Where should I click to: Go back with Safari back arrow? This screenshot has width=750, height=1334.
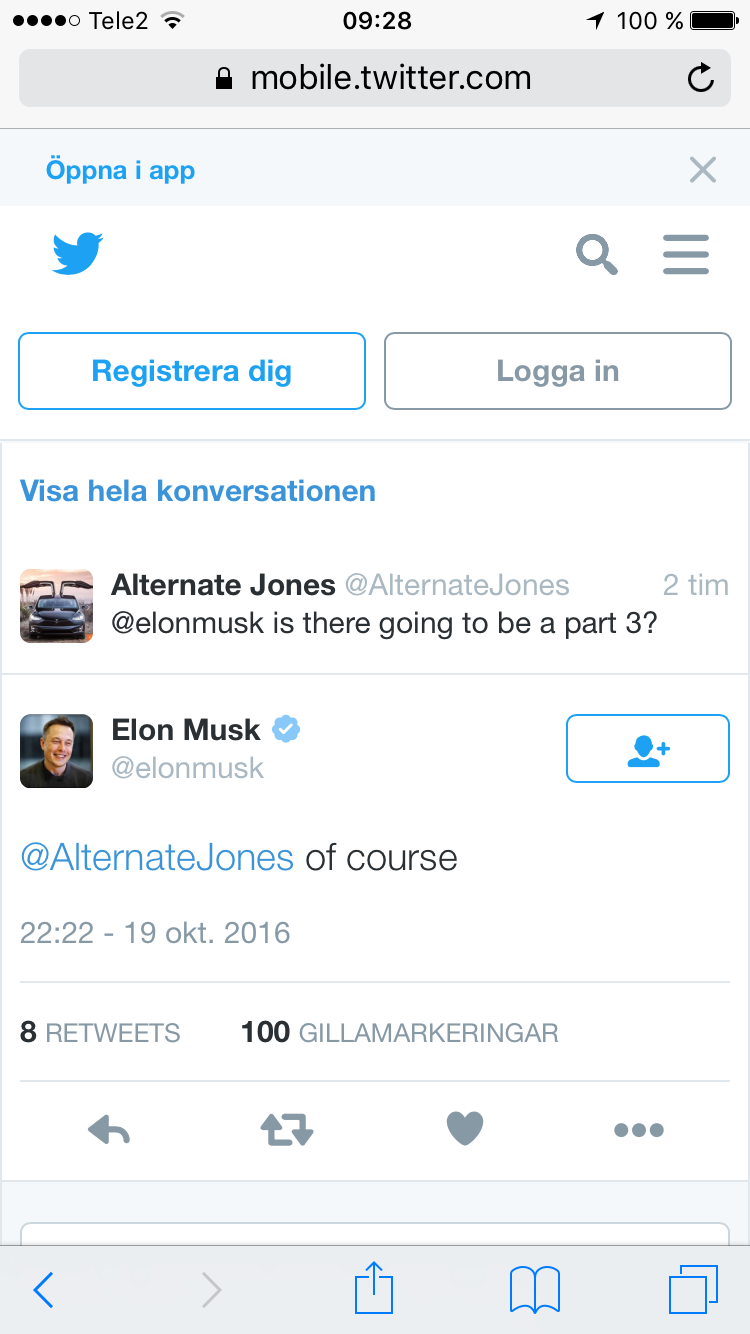[44, 1290]
